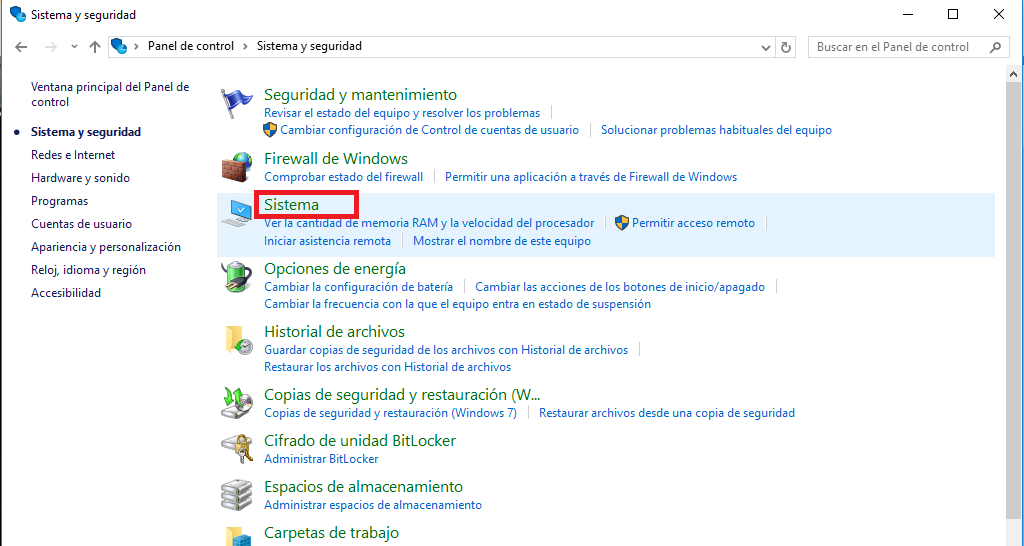Click the Firewall de Windows brick wall icon
This screenshot has height=546, width=1024.
coord(236,167)
